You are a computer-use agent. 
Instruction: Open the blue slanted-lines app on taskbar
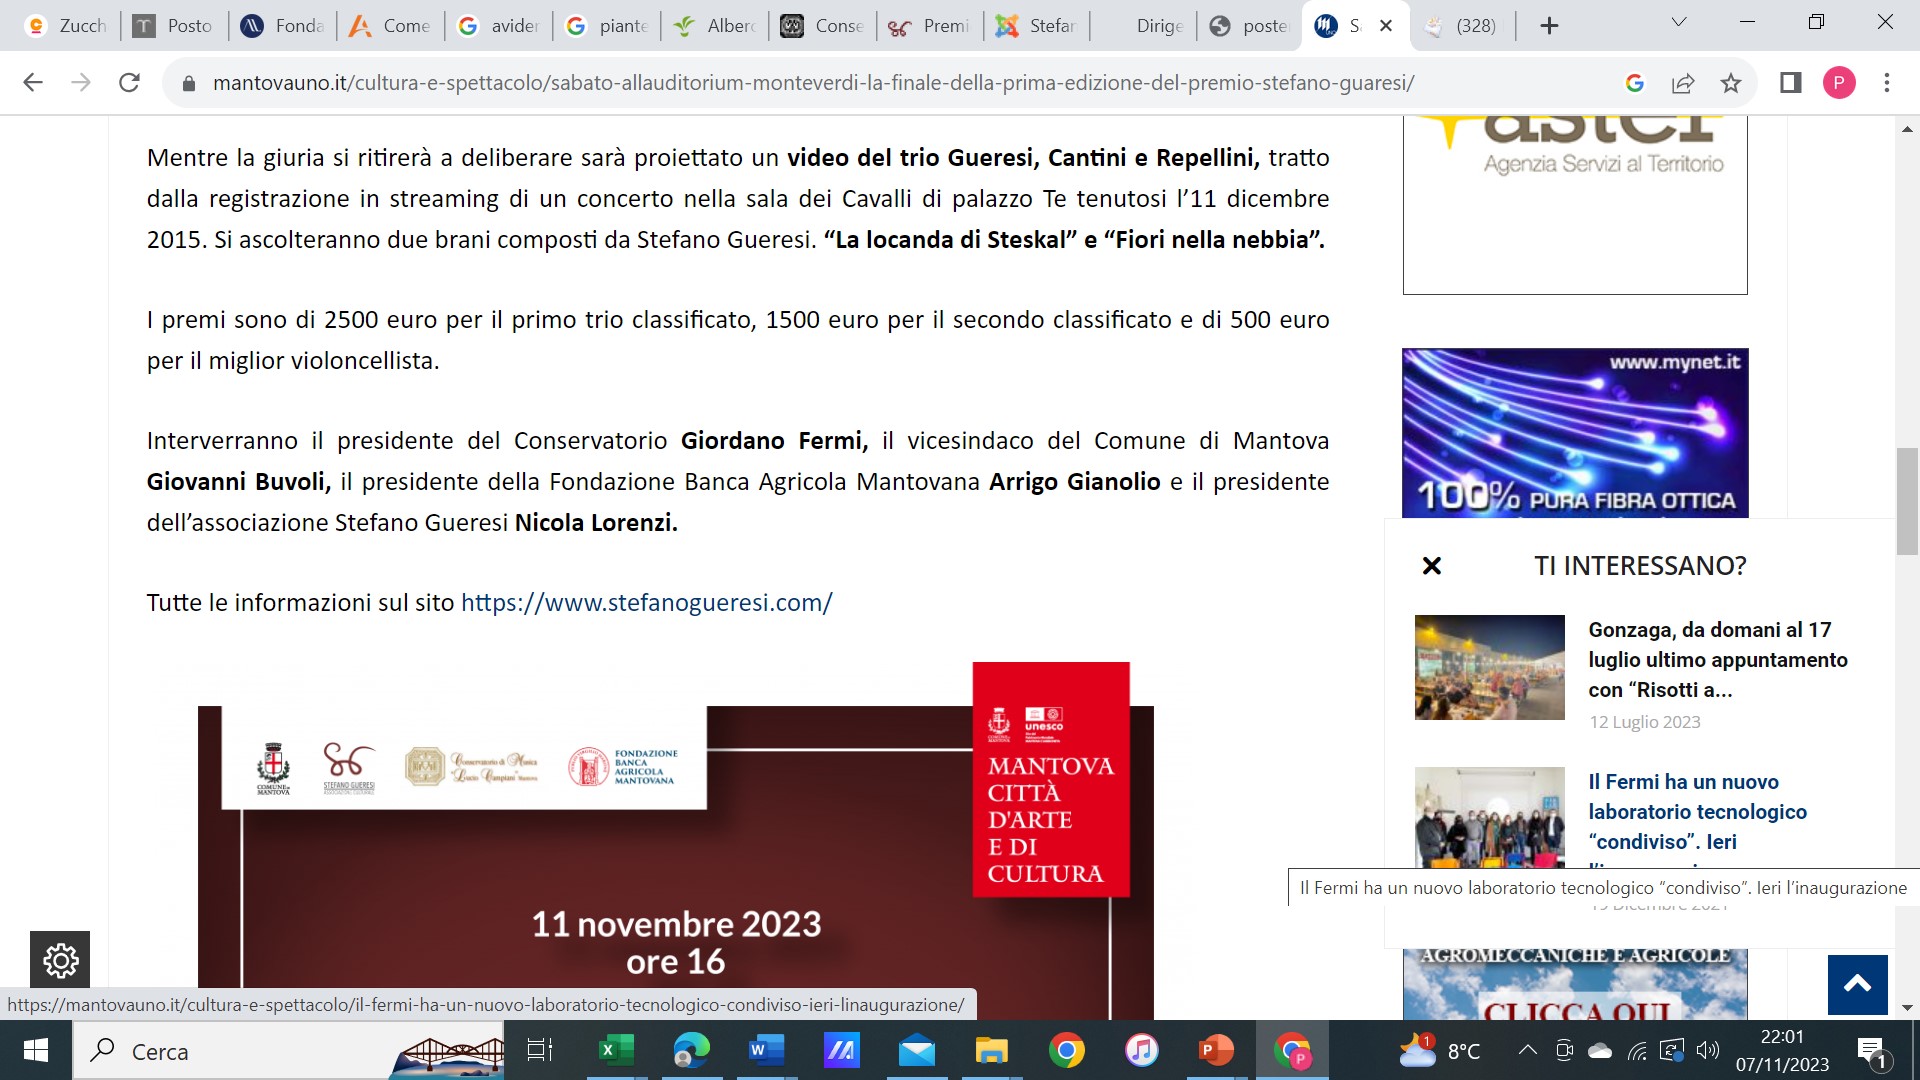coord(841,1051)
